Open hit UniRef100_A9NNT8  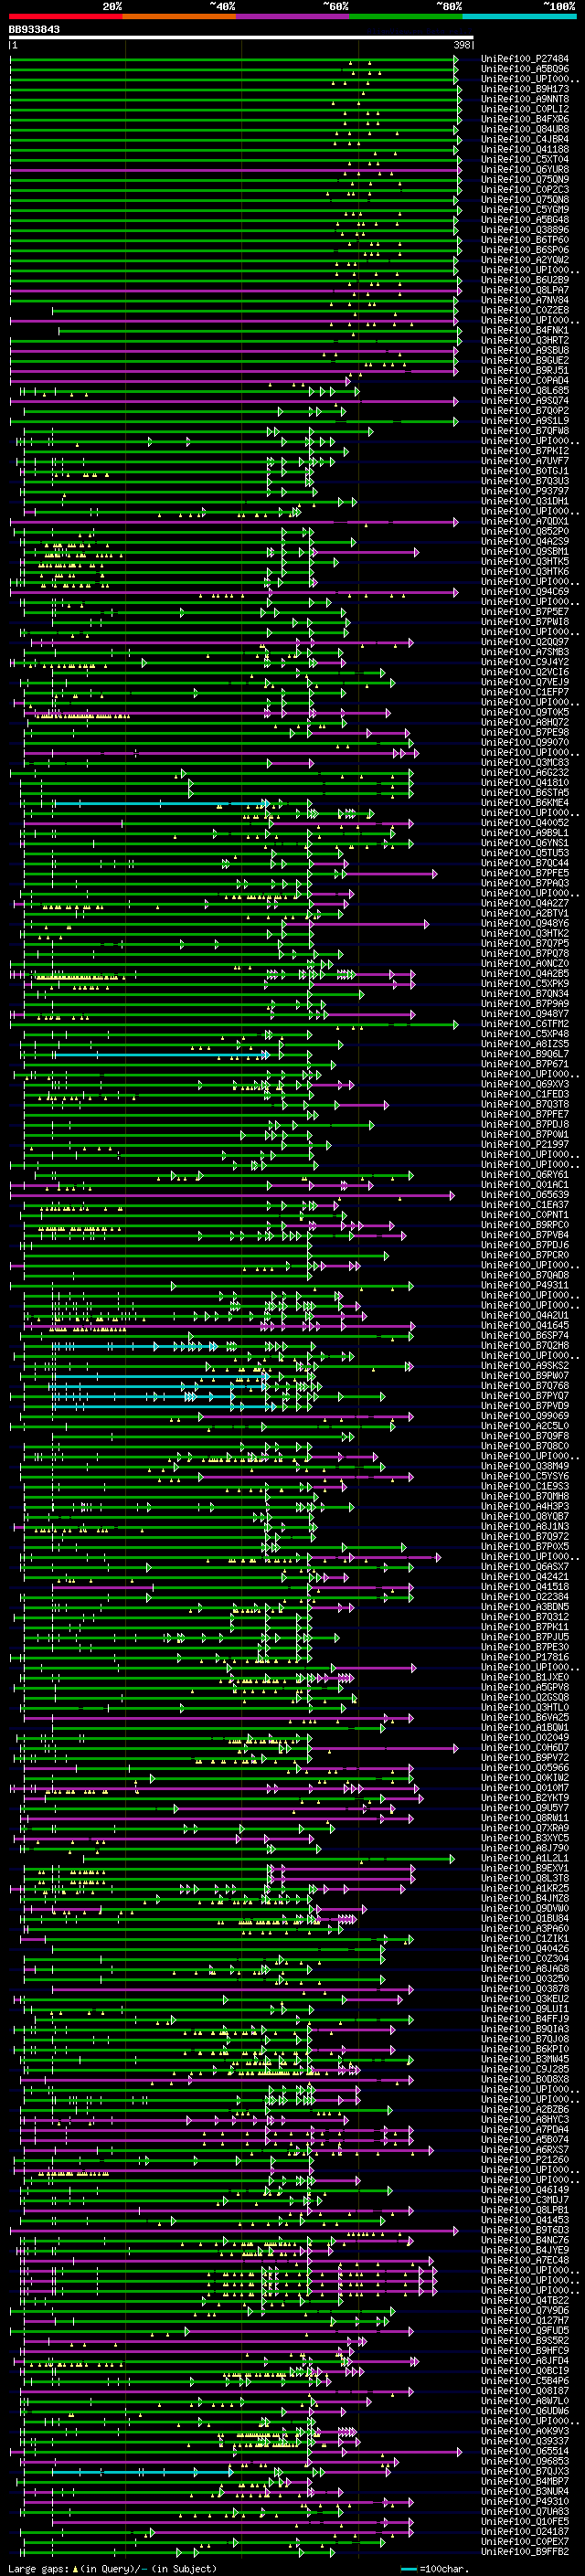[524, 99]
